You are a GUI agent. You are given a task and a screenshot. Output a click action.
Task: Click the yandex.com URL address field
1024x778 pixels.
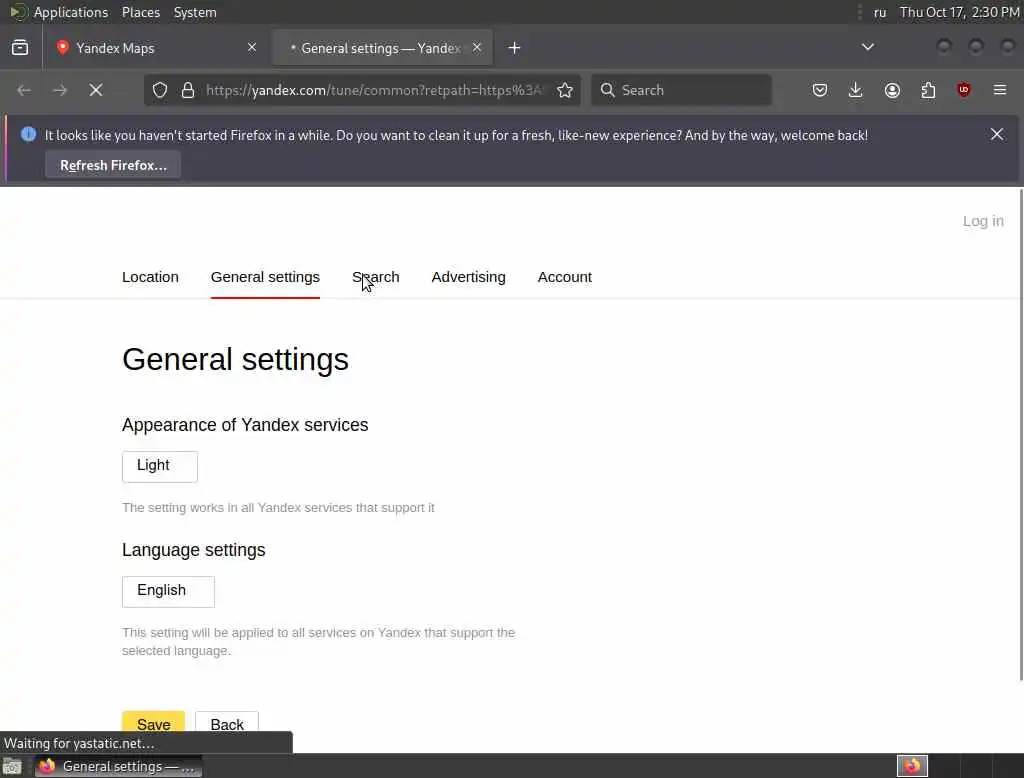[375, 90]
